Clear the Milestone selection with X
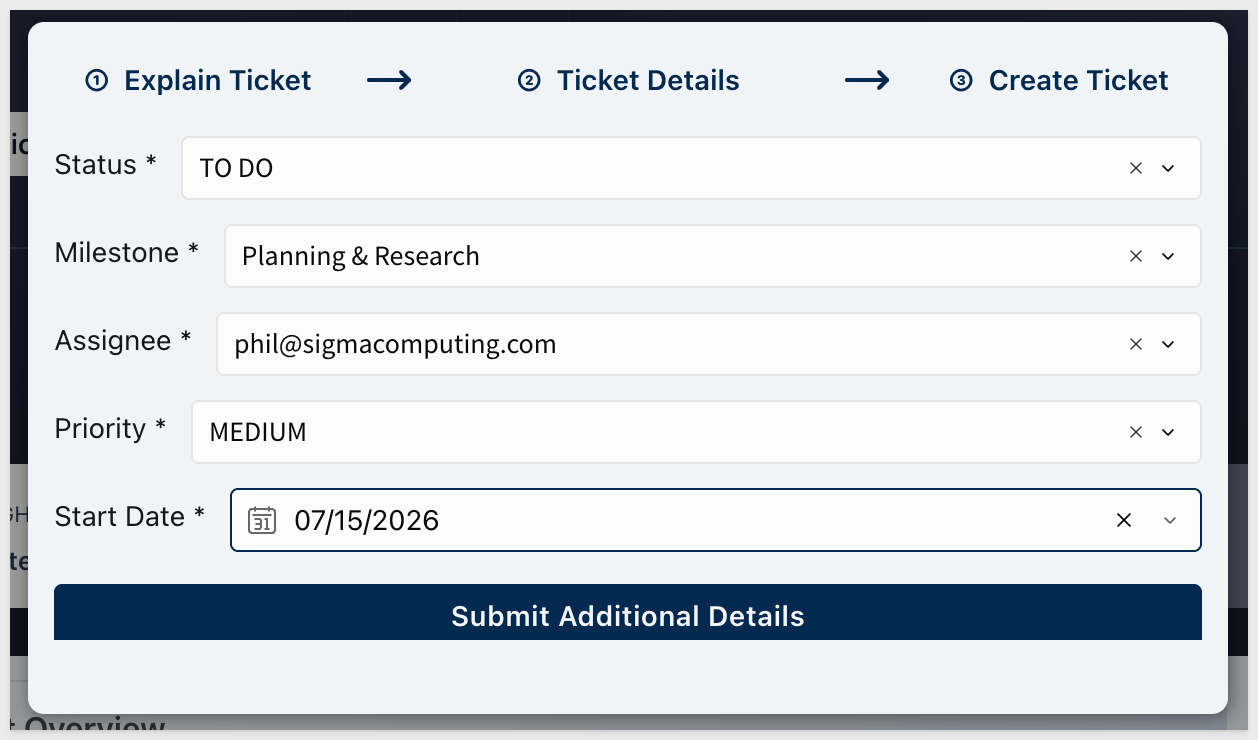Image resolution: width=1258 pixels, height=740 pixels. tap(1135, 256)
